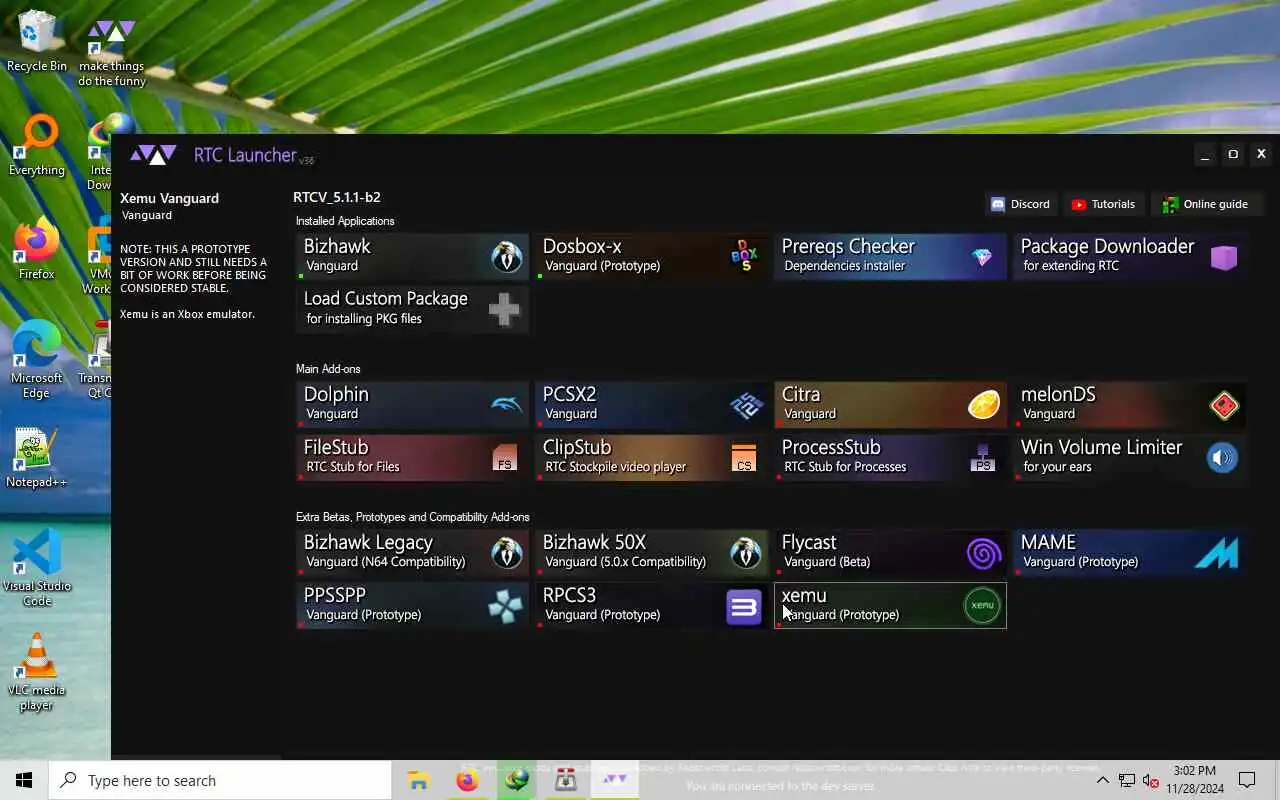This screenshot has height=800, width=1280.
Task: Click the Recycle Bin desktop icon
Action: click(37, 42)
